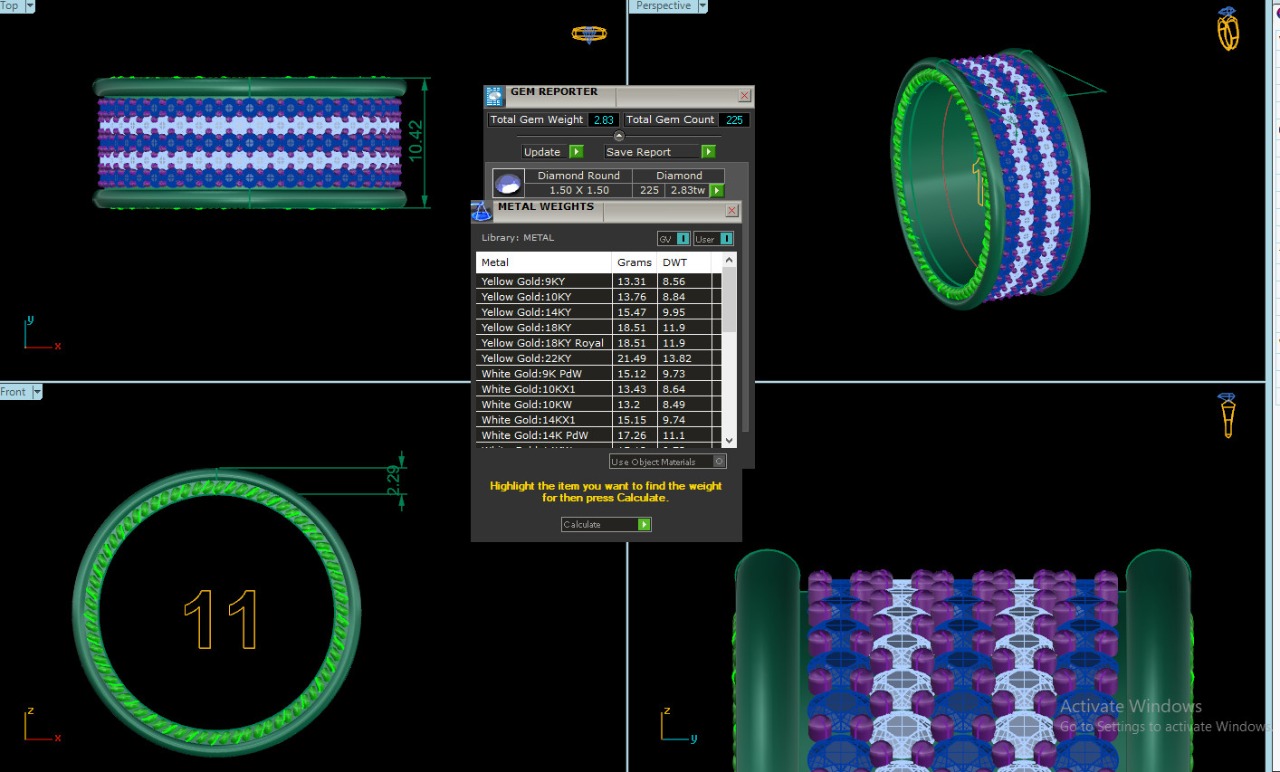Open the Front viewport dropdown arrow
Screen dimensions: 1280x772
tap(37, 392)
